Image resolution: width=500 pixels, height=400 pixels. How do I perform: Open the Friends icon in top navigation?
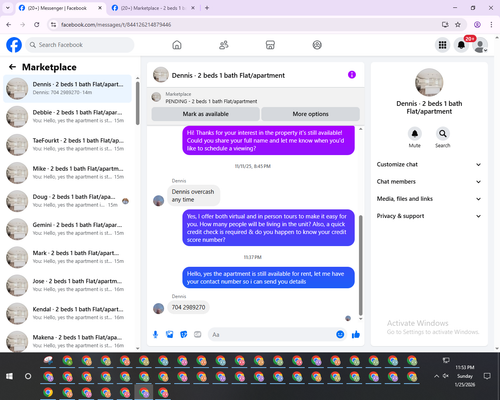[x=224, y=45]
